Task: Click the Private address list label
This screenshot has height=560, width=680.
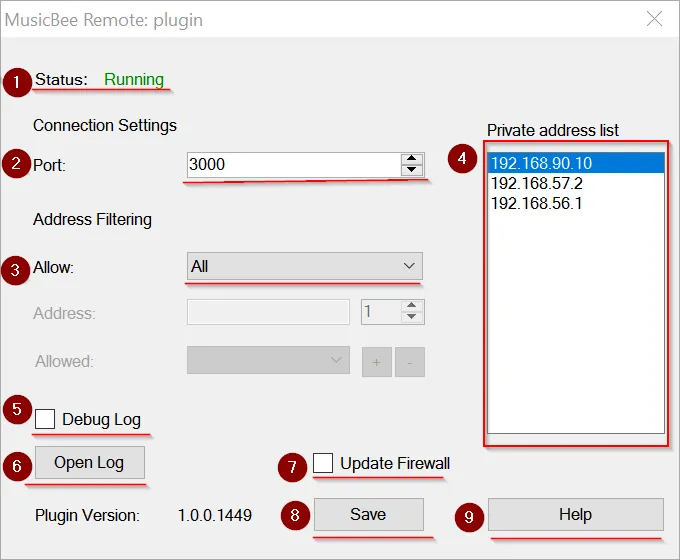Action: point(553,130)
